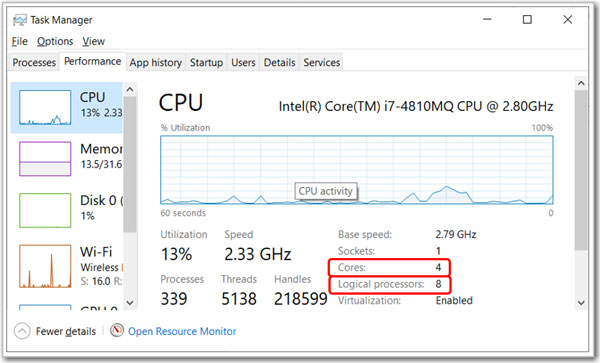Viewport: 600px width, 363px height.
Task: Open the Services tab
Action: 322,62
